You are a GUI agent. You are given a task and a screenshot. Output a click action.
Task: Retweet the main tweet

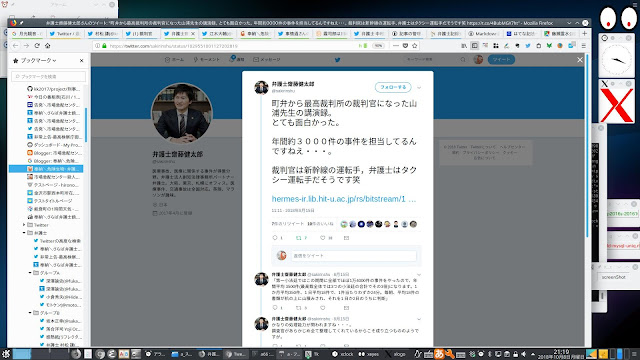tap(298, 238)
